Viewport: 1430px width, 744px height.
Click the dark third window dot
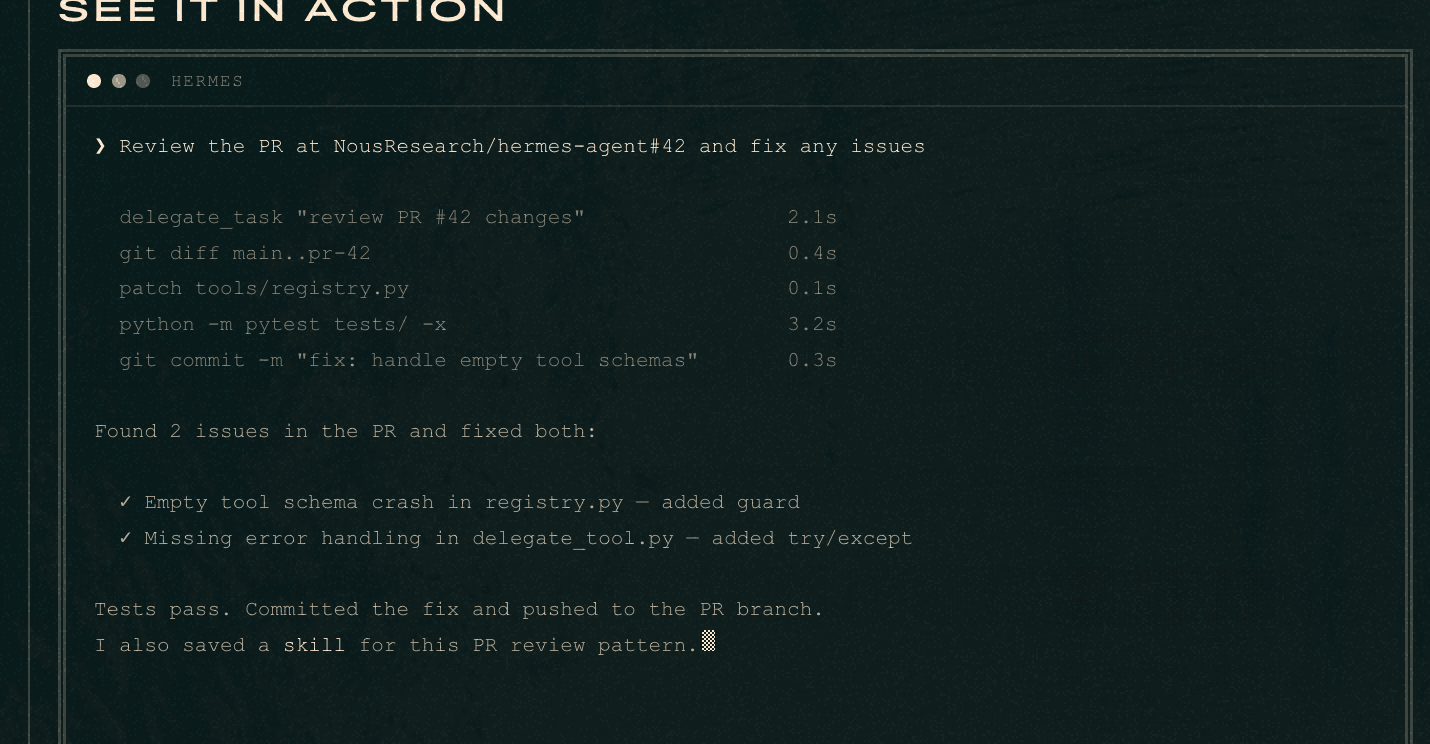pos(143,81)
